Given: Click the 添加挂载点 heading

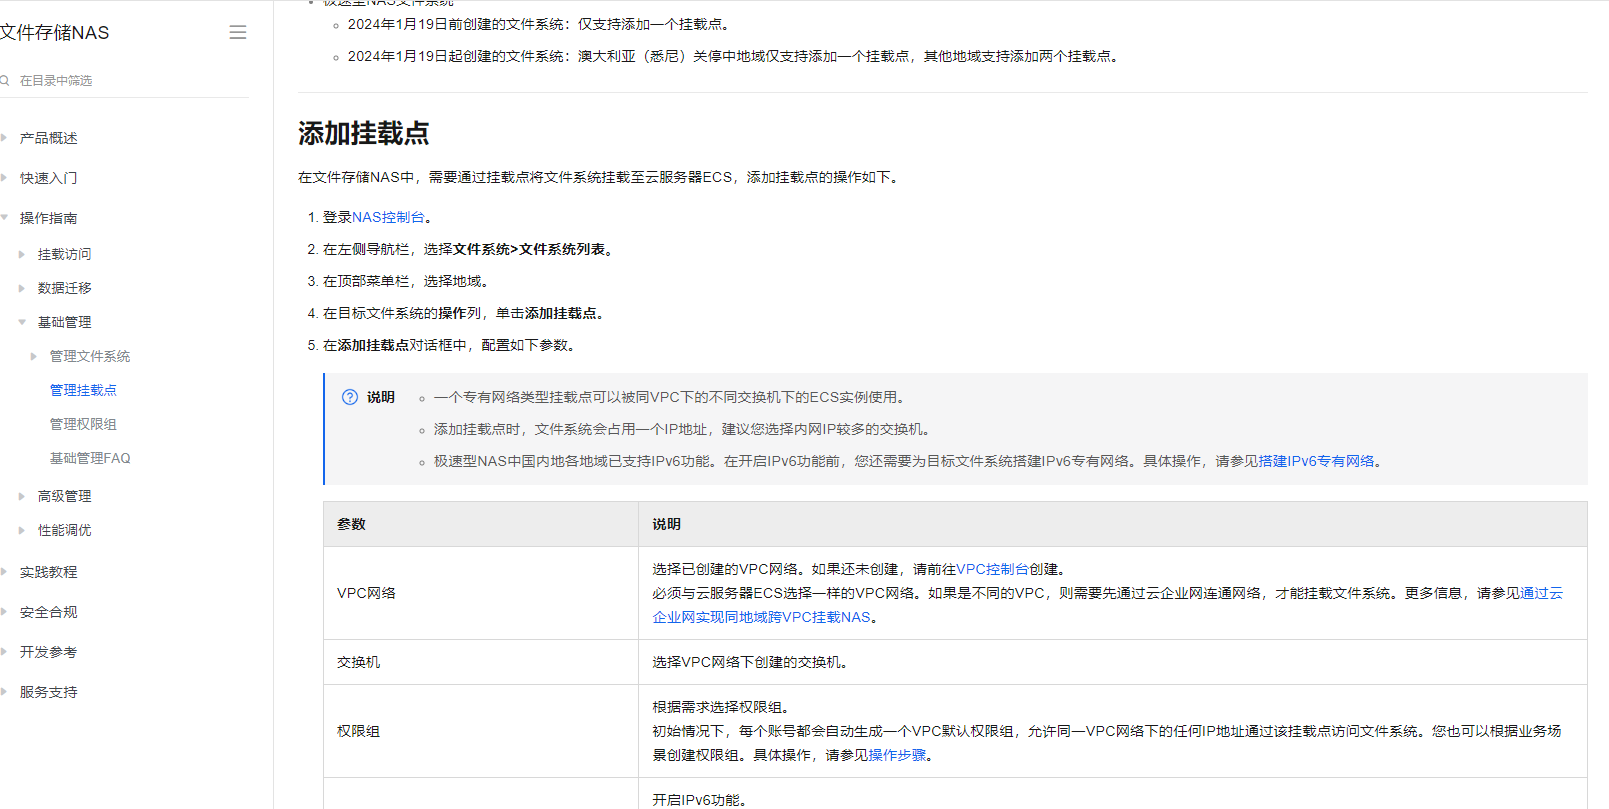Looking at the screenshot, I should (x=364, y=133).
